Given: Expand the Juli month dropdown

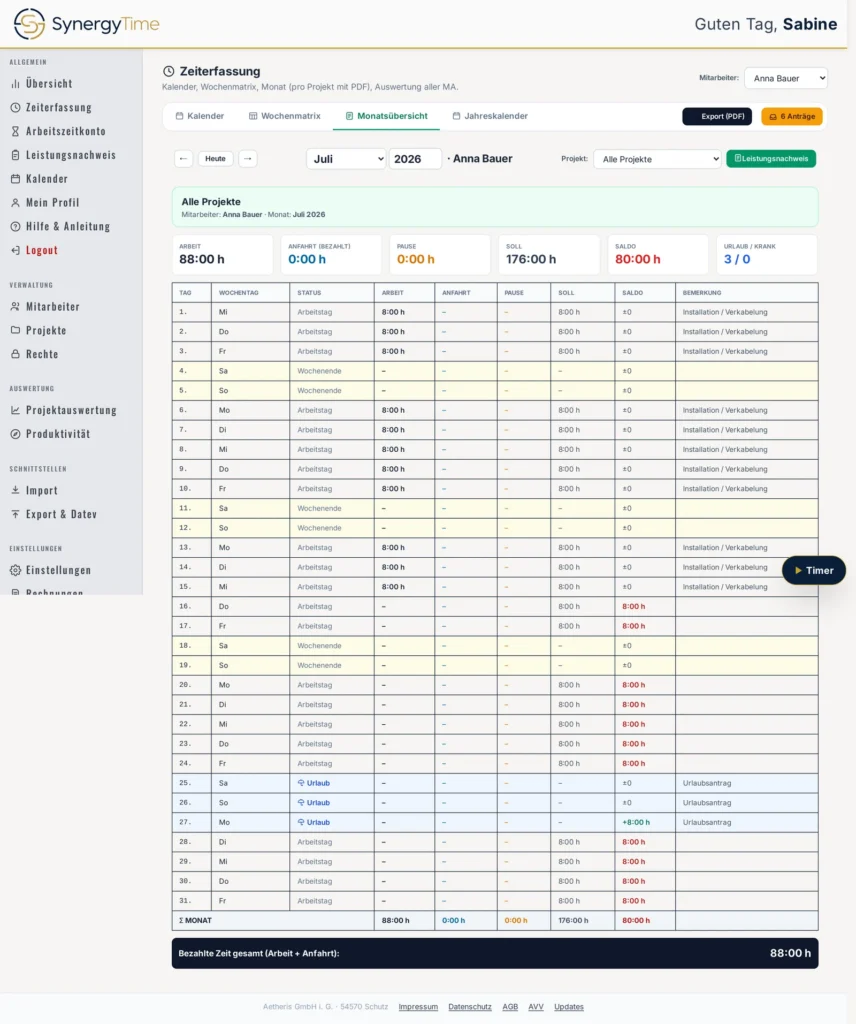Looking at the screenshot, I should click(346, 159).
